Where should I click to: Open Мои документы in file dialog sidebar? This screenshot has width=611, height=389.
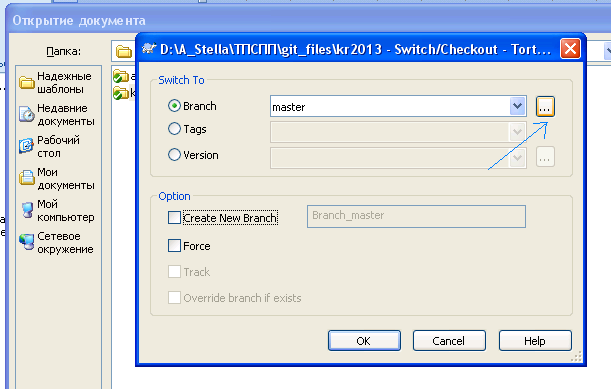tap(57, 179)
